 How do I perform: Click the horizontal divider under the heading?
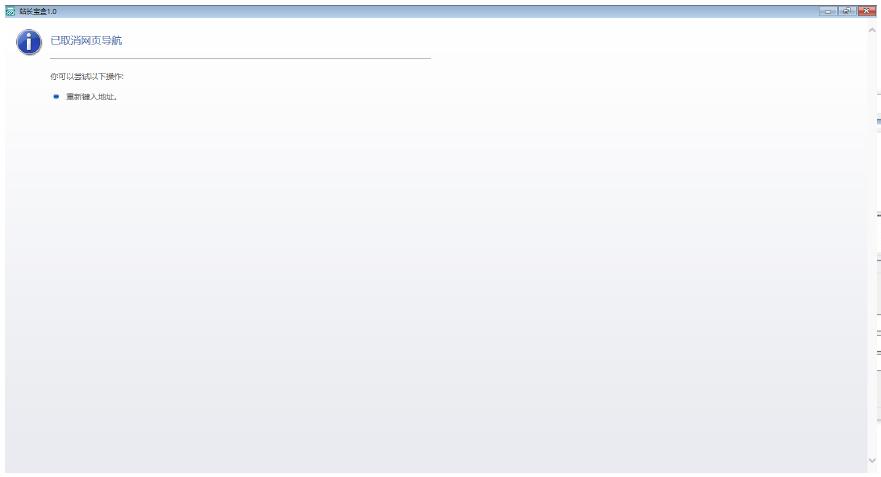[240, 58]
